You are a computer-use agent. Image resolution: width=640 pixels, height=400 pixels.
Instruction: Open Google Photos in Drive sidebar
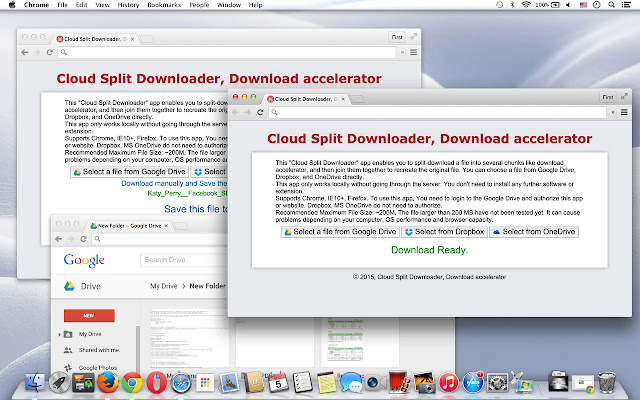pos(98,368)
